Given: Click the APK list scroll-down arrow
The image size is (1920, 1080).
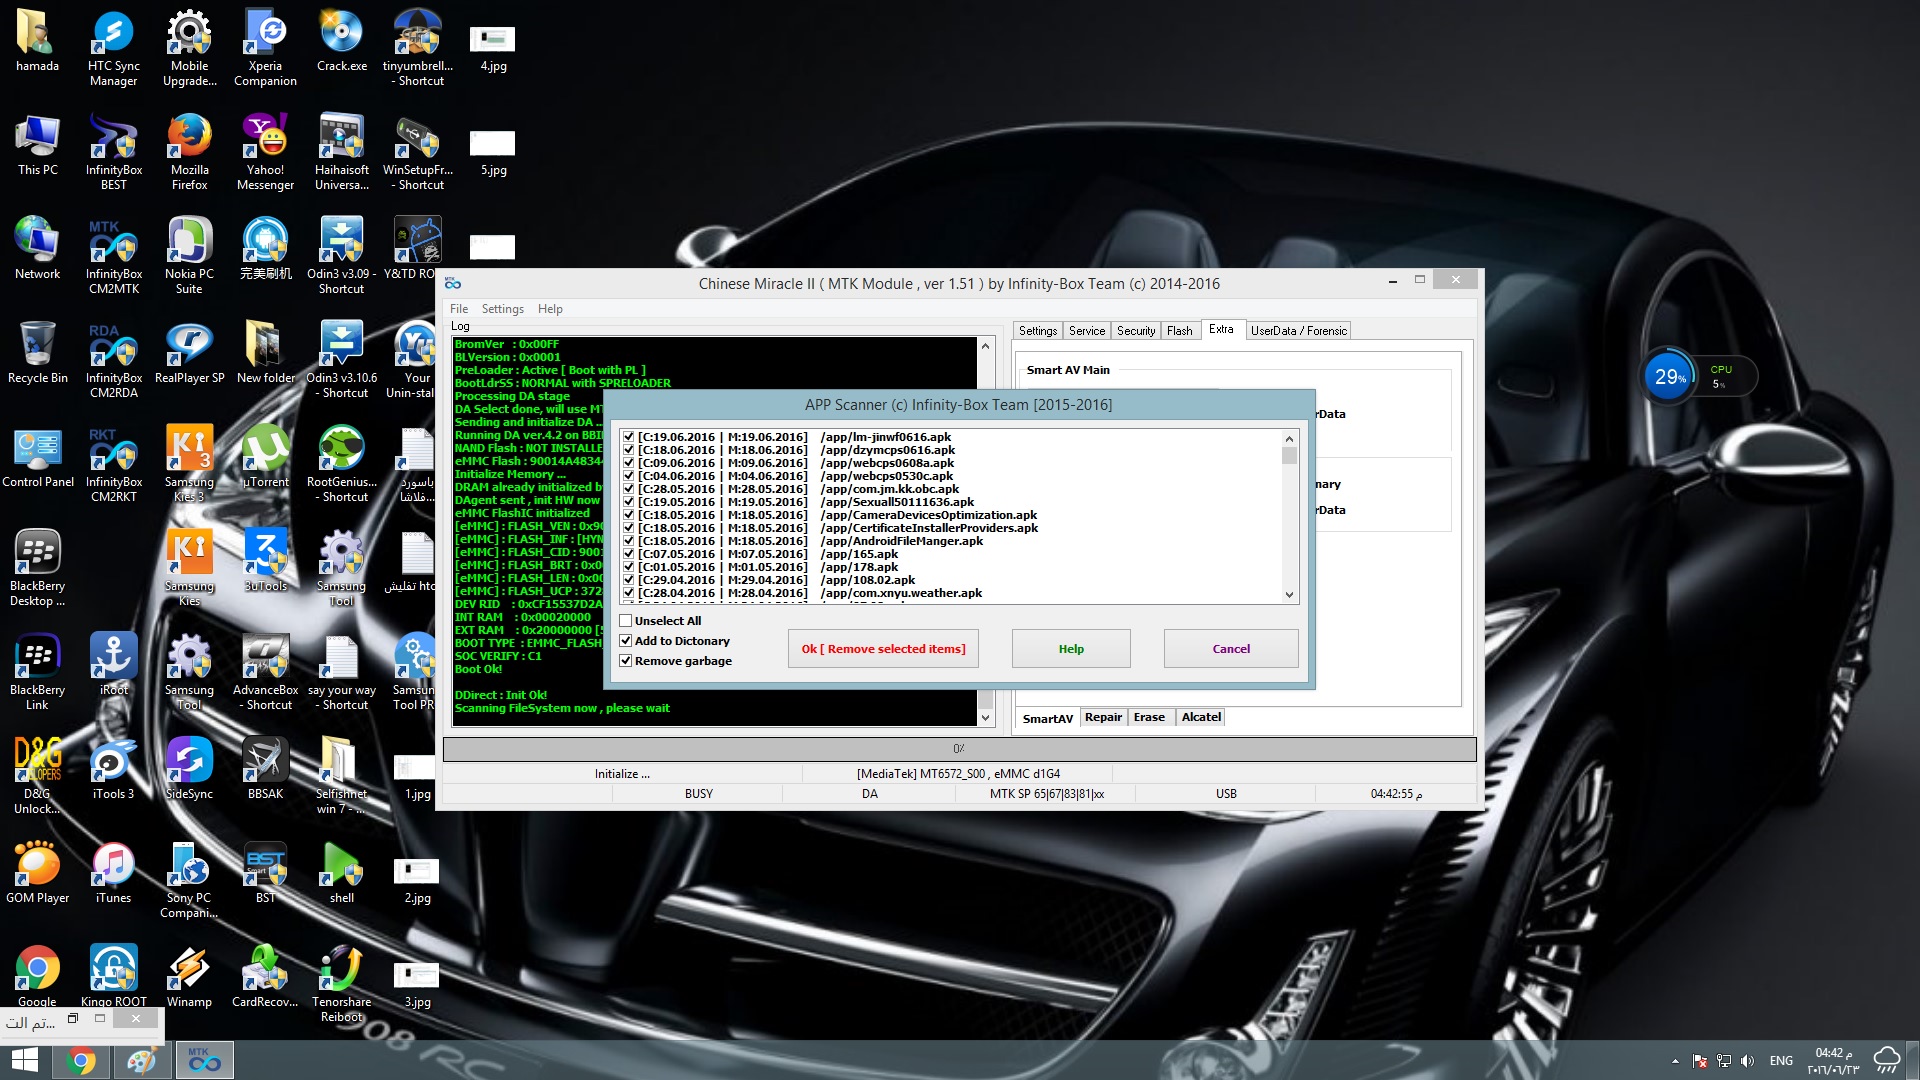Looking at the screenshot, I should coord(1289,594).
